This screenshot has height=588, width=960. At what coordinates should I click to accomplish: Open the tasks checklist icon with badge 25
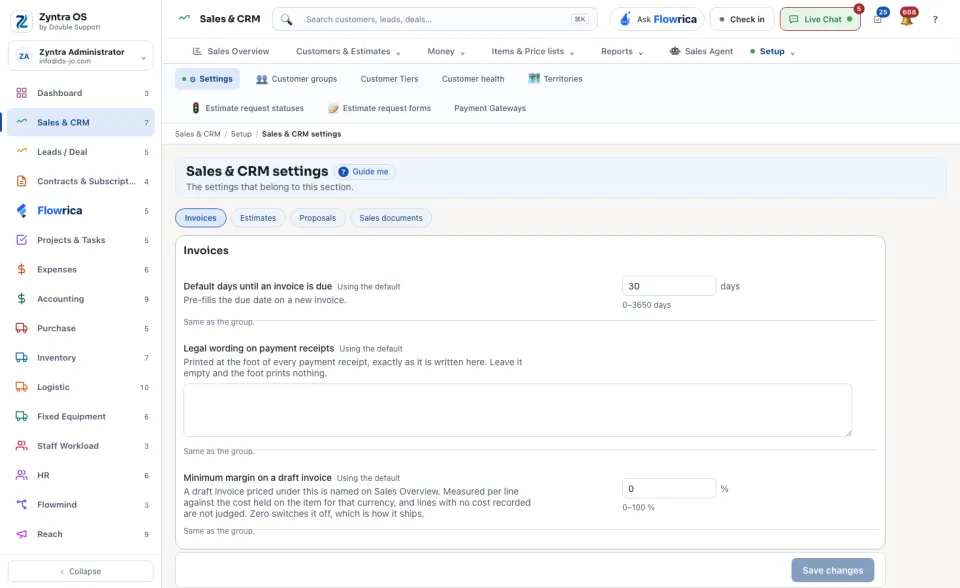[x=878, y=19]
